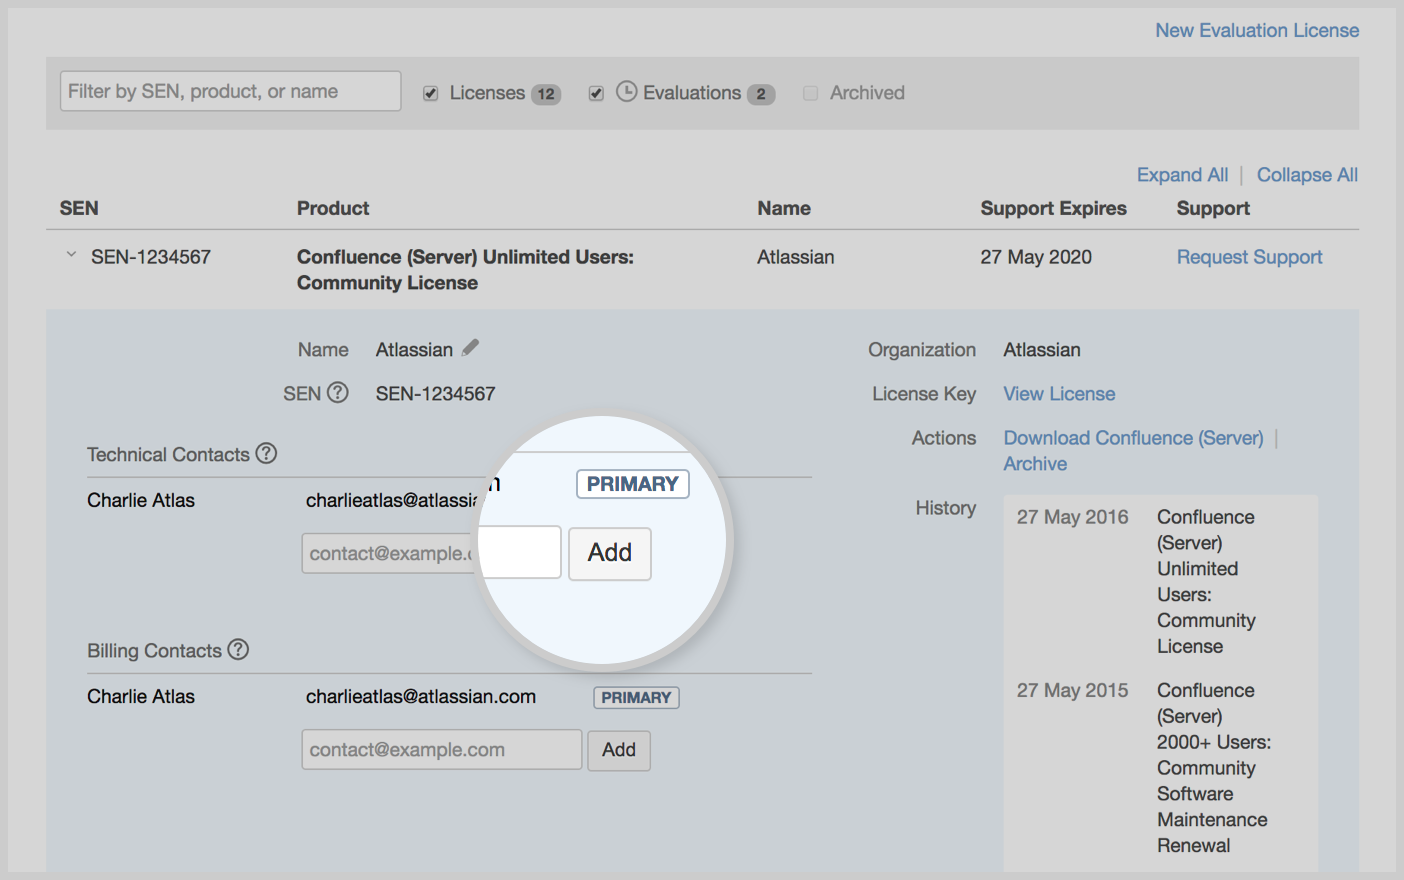Viewport: 1404px width, 880px height.
Task: Click Add button under Billing Contacts
Action: point(619,750)
